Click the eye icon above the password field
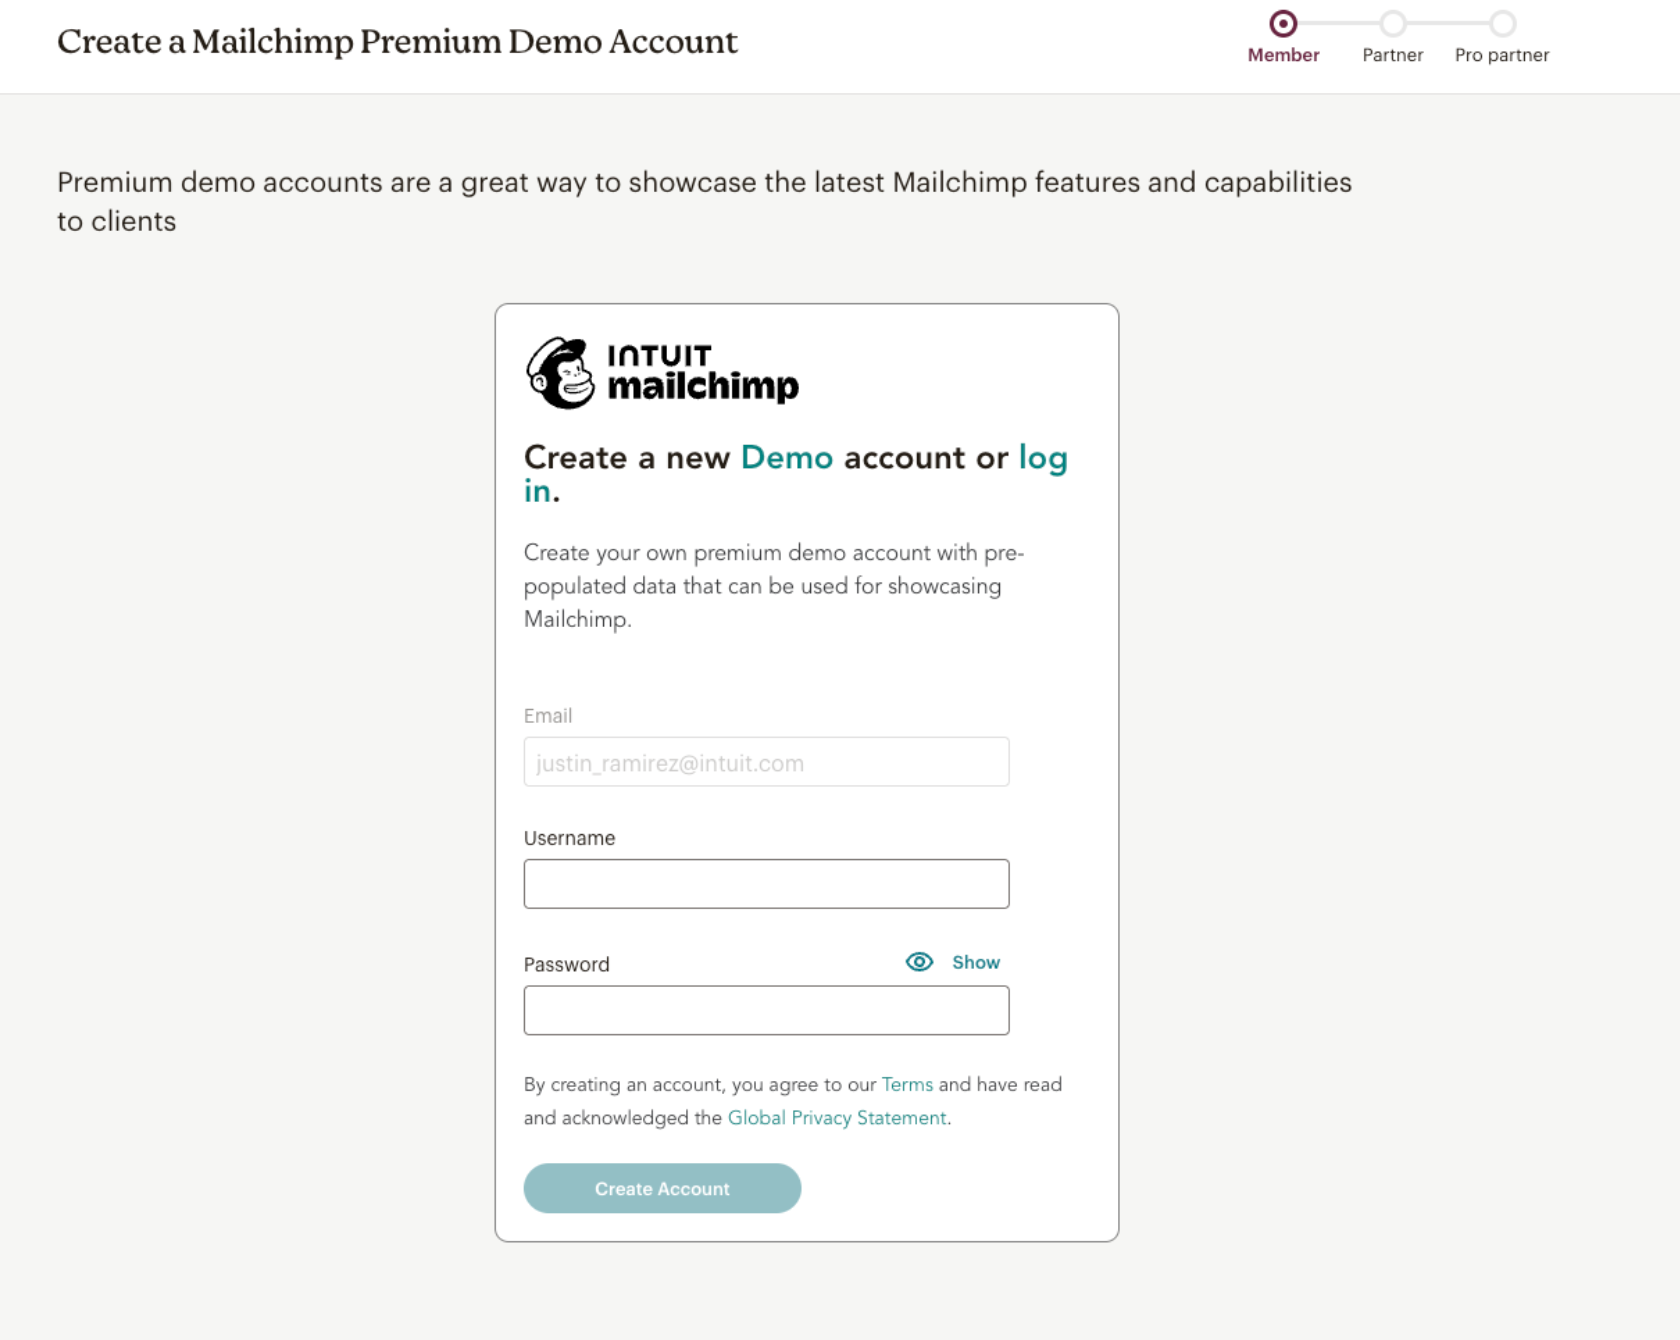The width and height of the screenshot is (1680, 1340). [919, 962]
